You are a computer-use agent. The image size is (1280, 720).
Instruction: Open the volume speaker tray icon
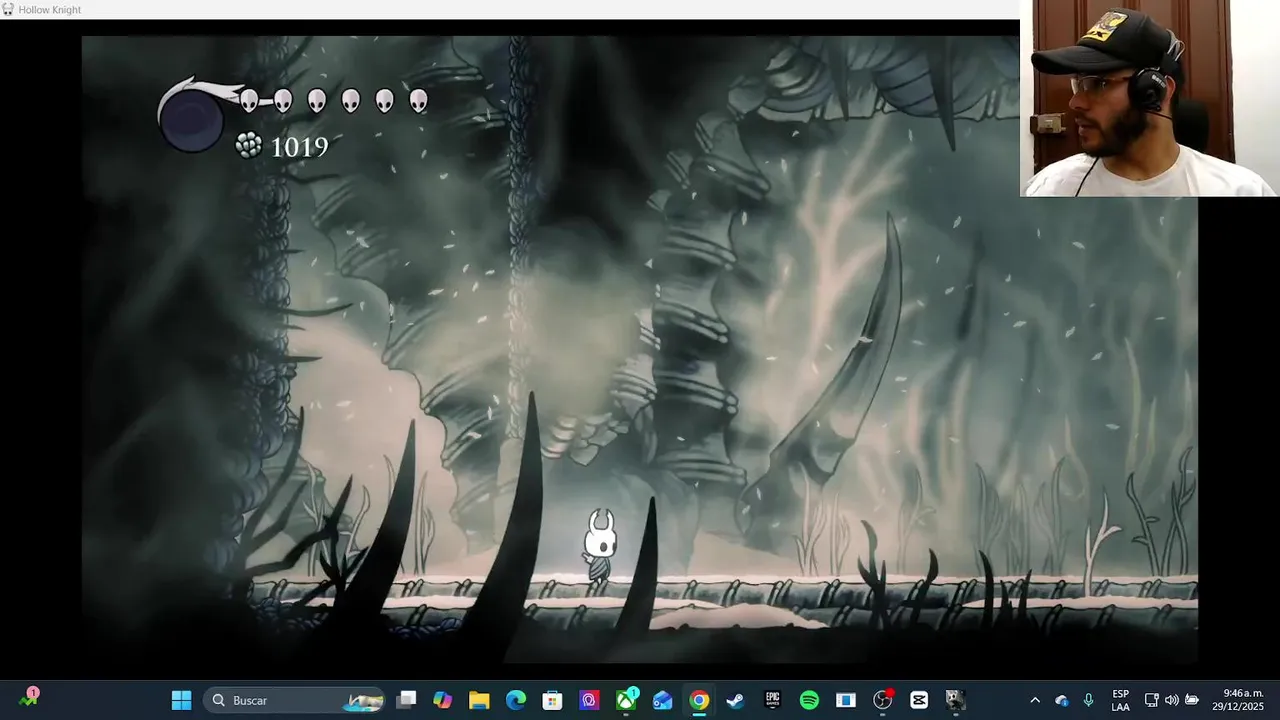(1171, 700)
